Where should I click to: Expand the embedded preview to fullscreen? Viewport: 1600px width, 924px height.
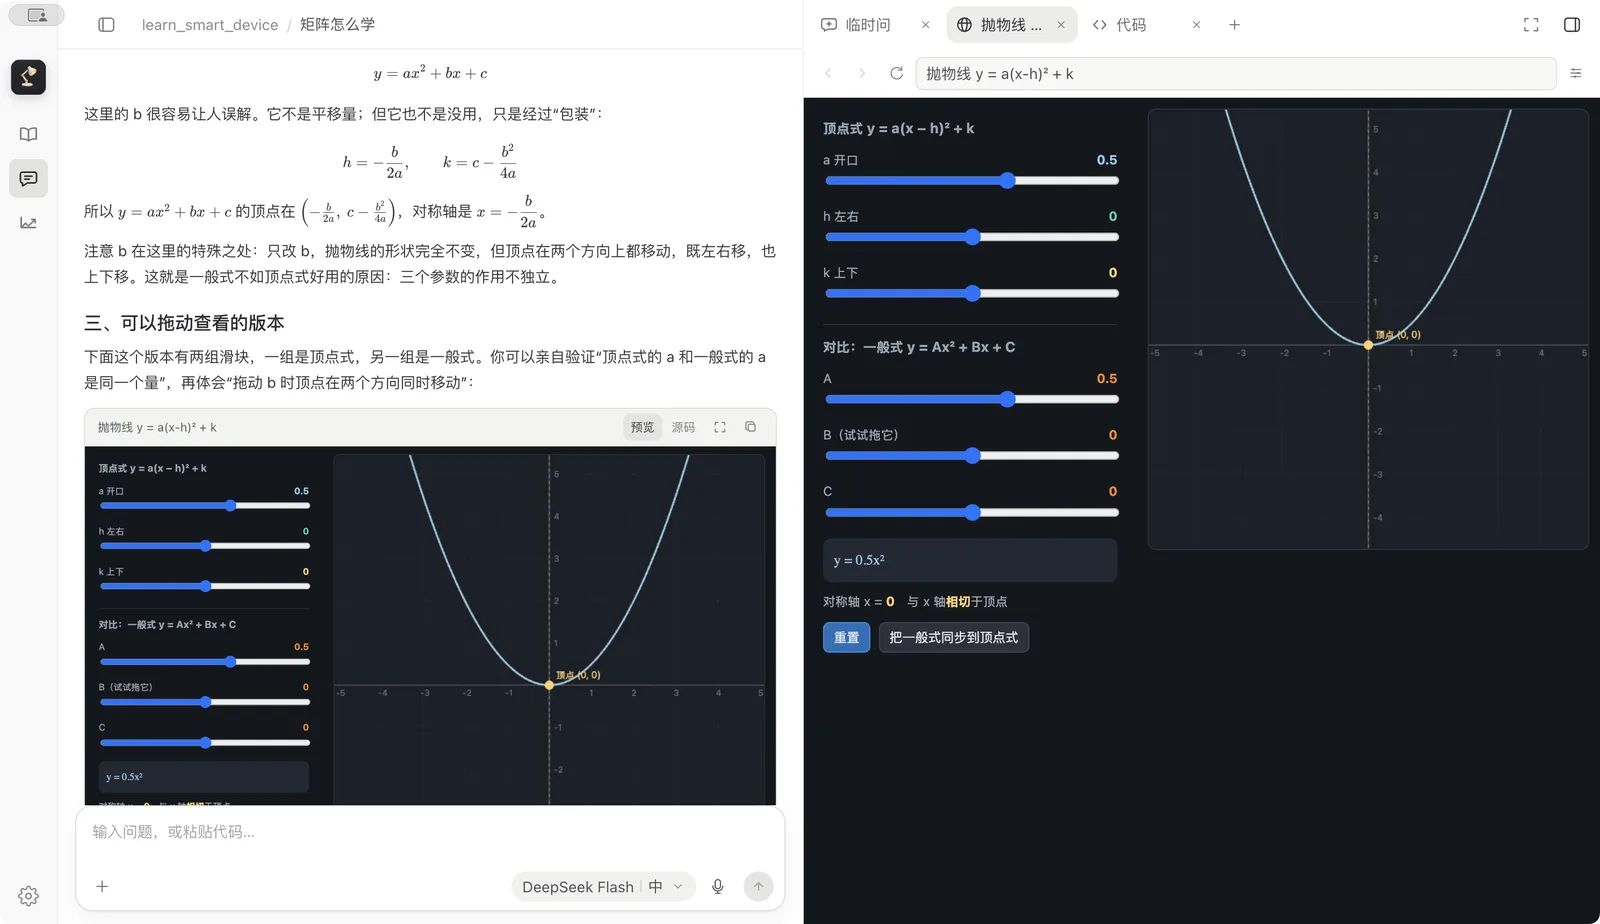tap(720, 427)
